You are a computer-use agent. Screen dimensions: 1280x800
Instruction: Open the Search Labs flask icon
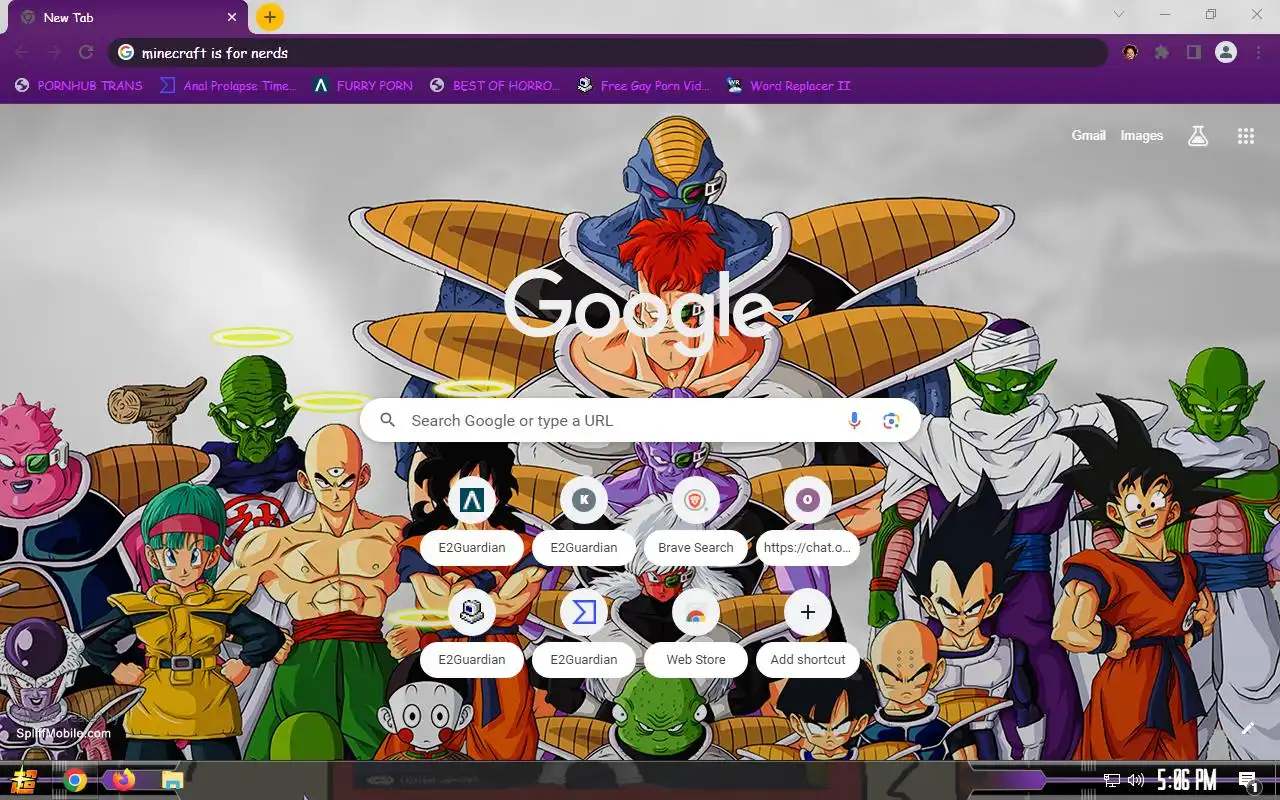1198,137
